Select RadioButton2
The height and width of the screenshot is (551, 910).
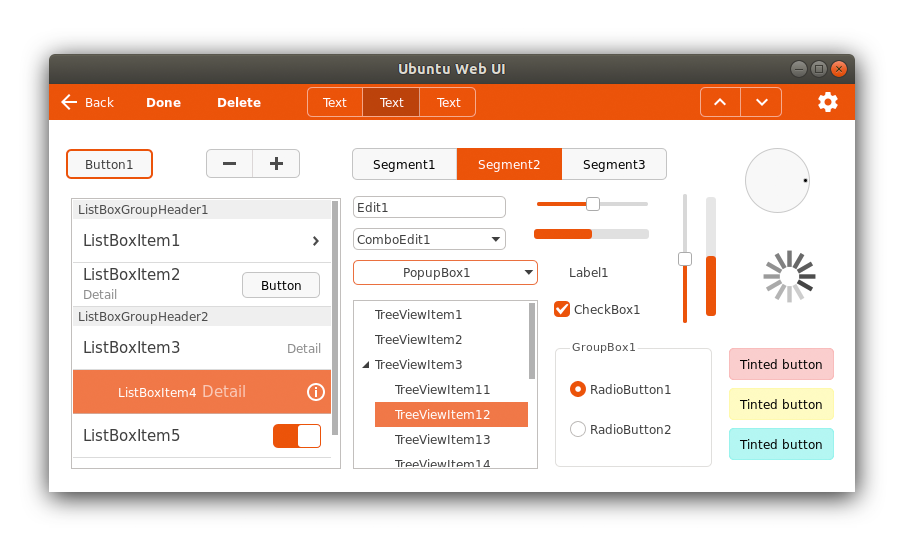click(x=577, y=429)
